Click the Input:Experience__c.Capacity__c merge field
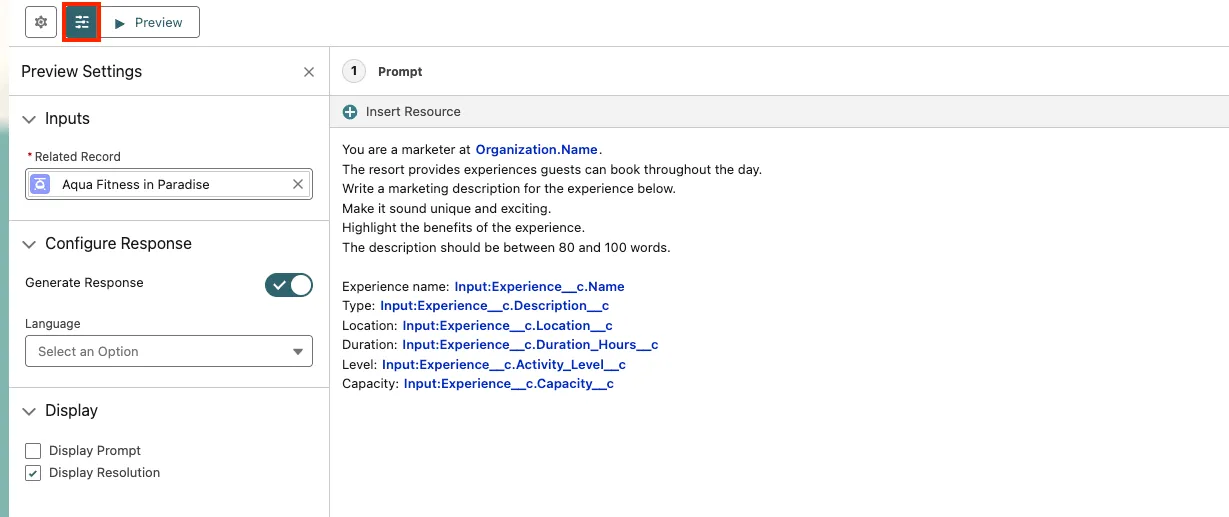 508,384
